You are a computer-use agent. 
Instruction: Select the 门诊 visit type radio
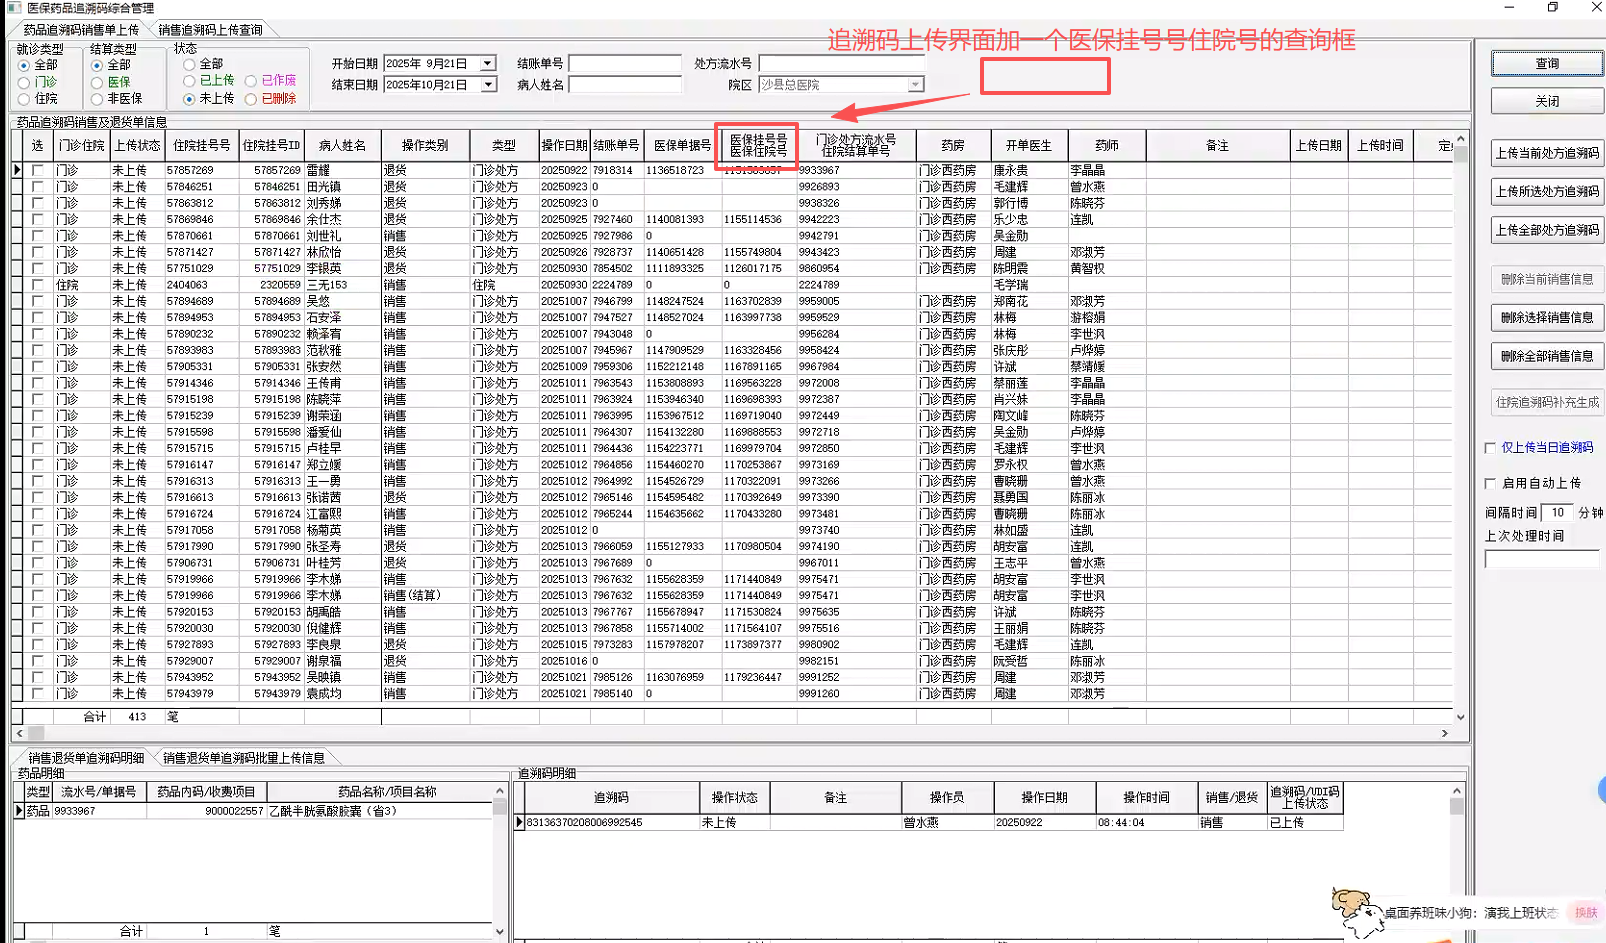(x=24, y=82)
